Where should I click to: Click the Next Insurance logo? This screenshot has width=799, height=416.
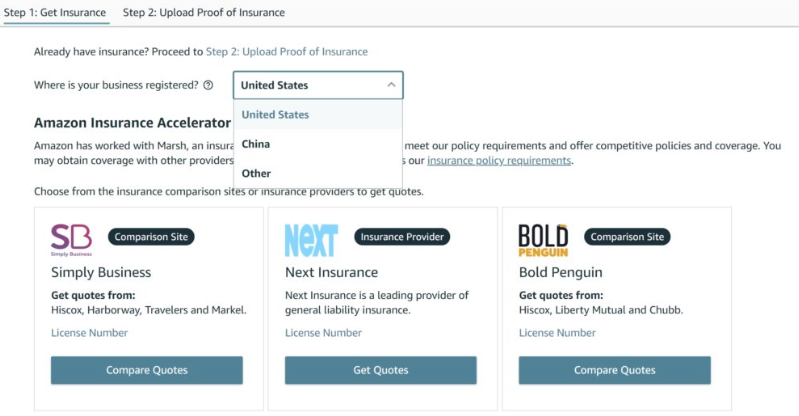(311, 239)
